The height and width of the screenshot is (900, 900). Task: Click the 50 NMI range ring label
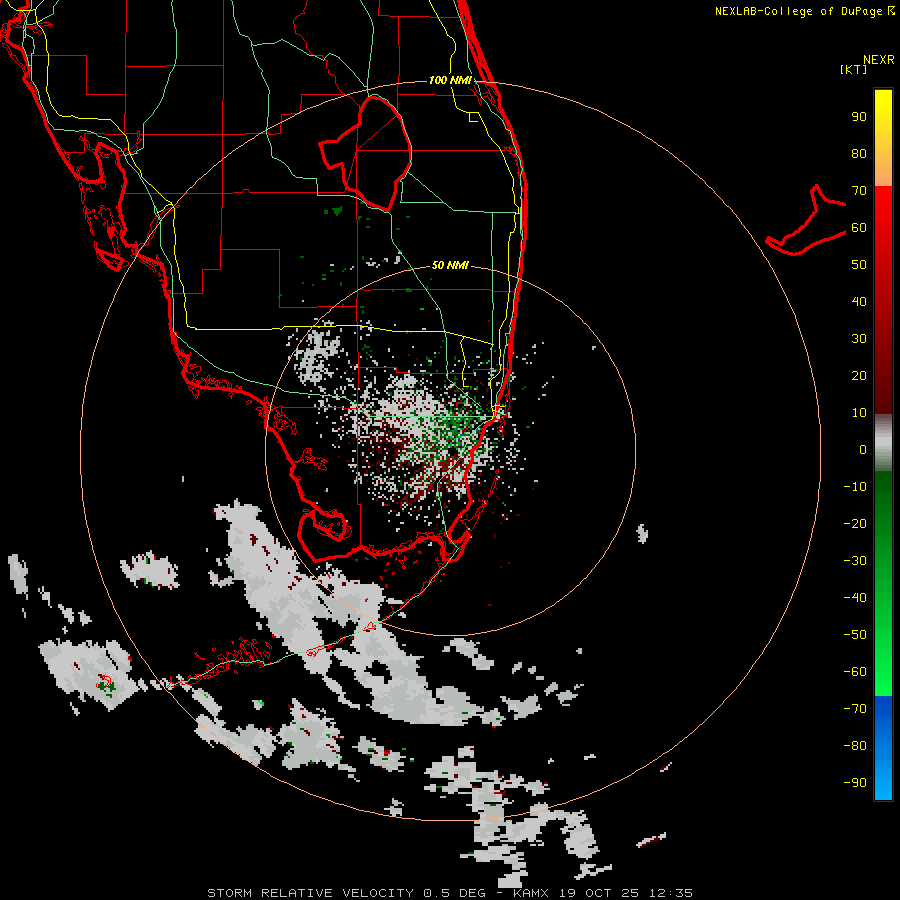(x=450, y=265)
